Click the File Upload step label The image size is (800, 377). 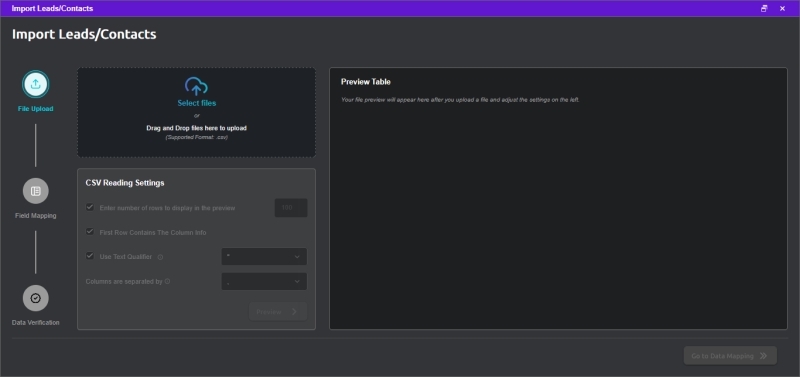36,109
